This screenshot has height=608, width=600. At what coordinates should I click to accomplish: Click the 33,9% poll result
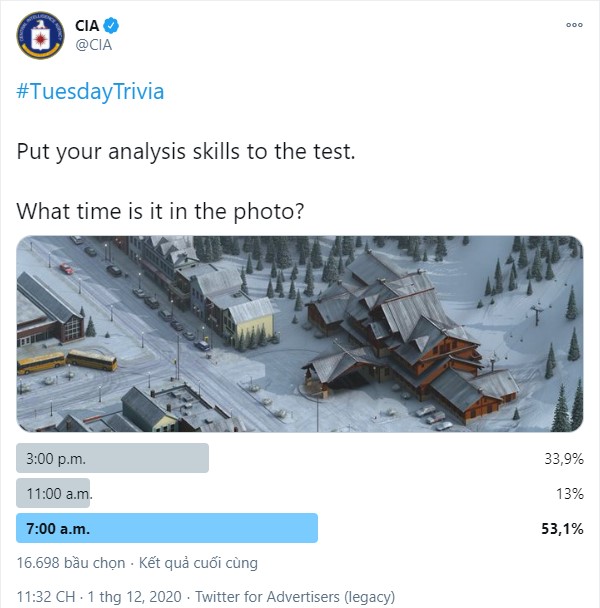(x=563, y=459)
